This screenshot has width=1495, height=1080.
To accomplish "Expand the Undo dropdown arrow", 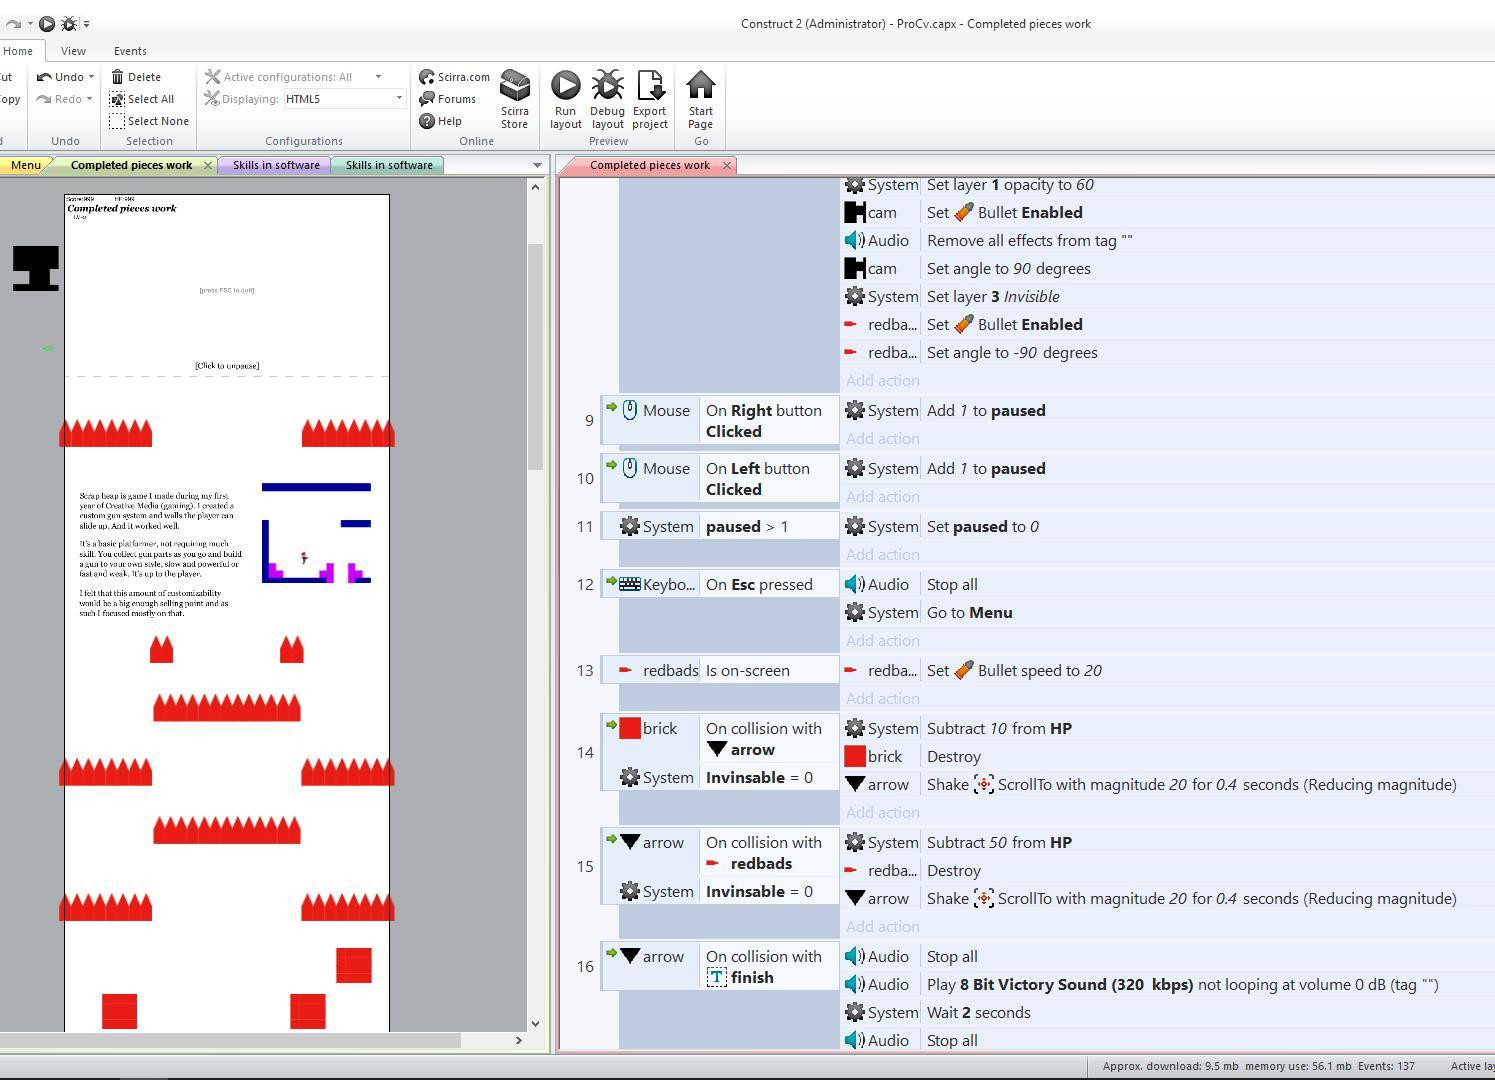I will pos(91,77).
